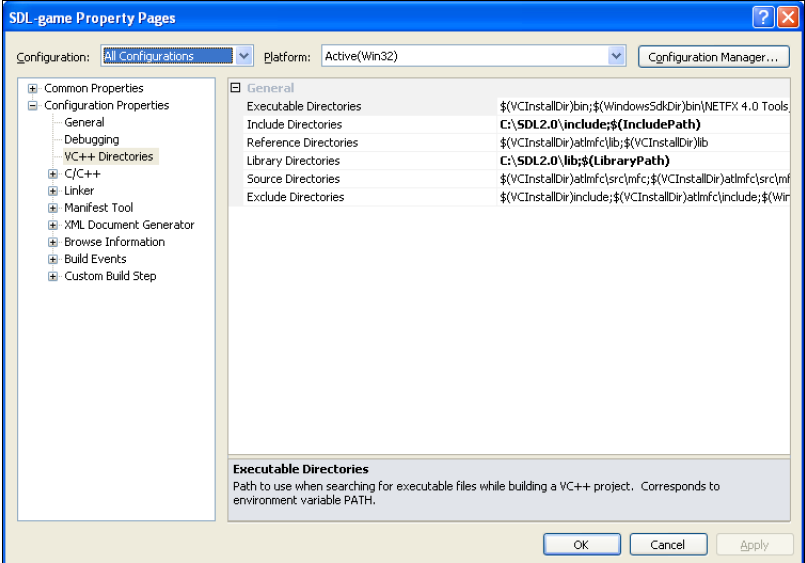Expand Browse Information node
This screenshot has width=805, height=563.
tap(52, 242)
